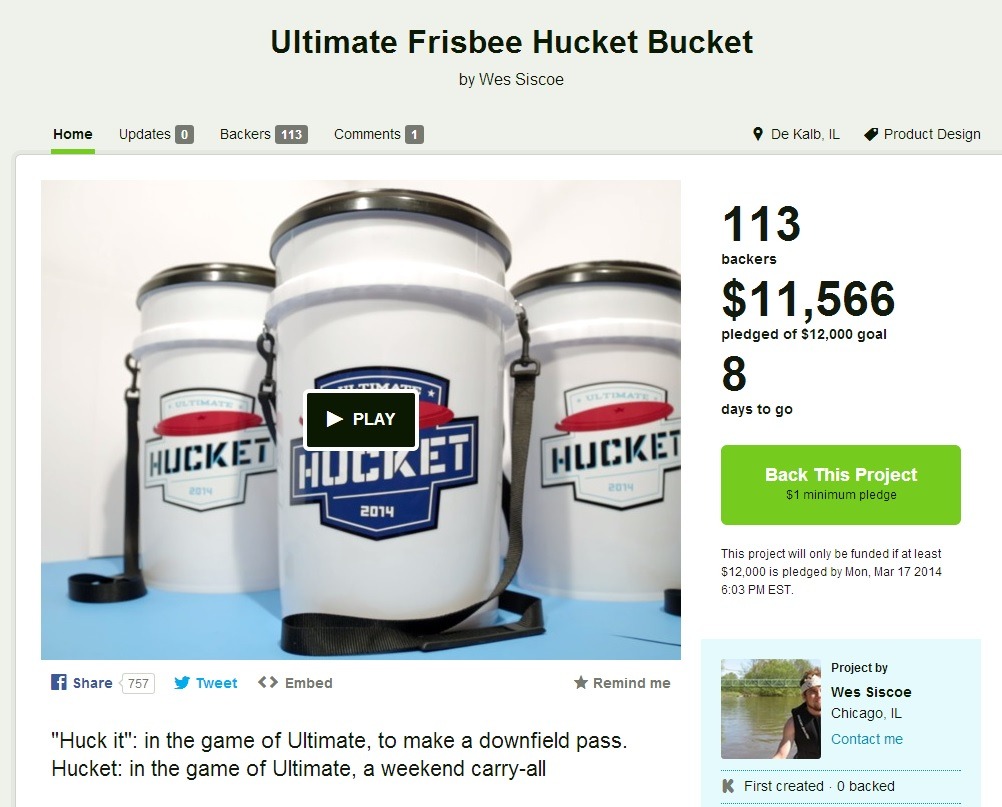
Task: Open the Comments tab
Action: click(x=378, y=134)
